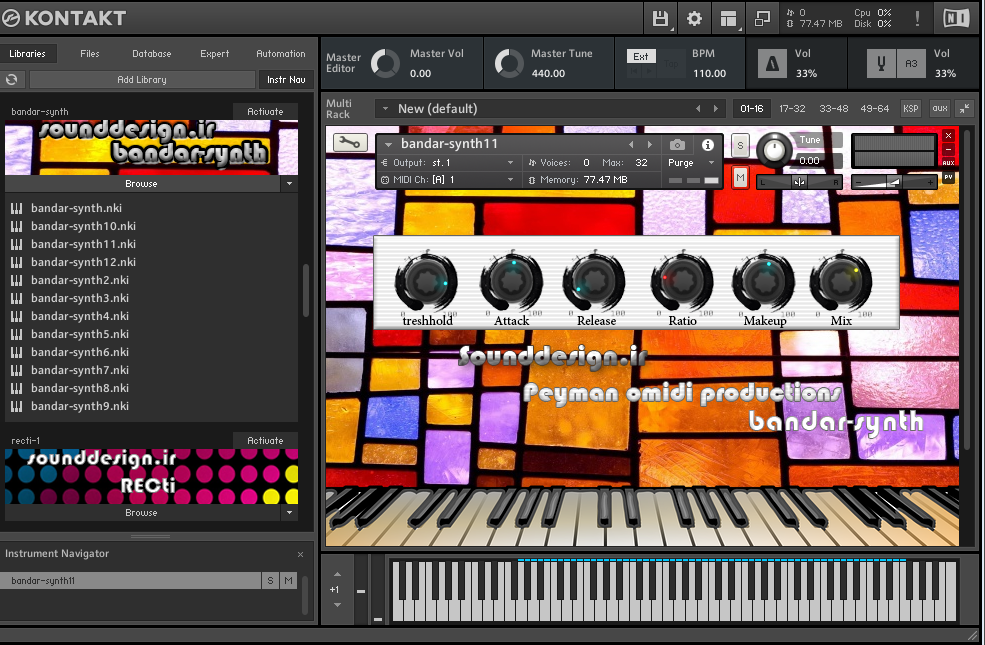Toggle the tuning fork reference tone
The image size is (985, 645).
click(x=881, y=63)
